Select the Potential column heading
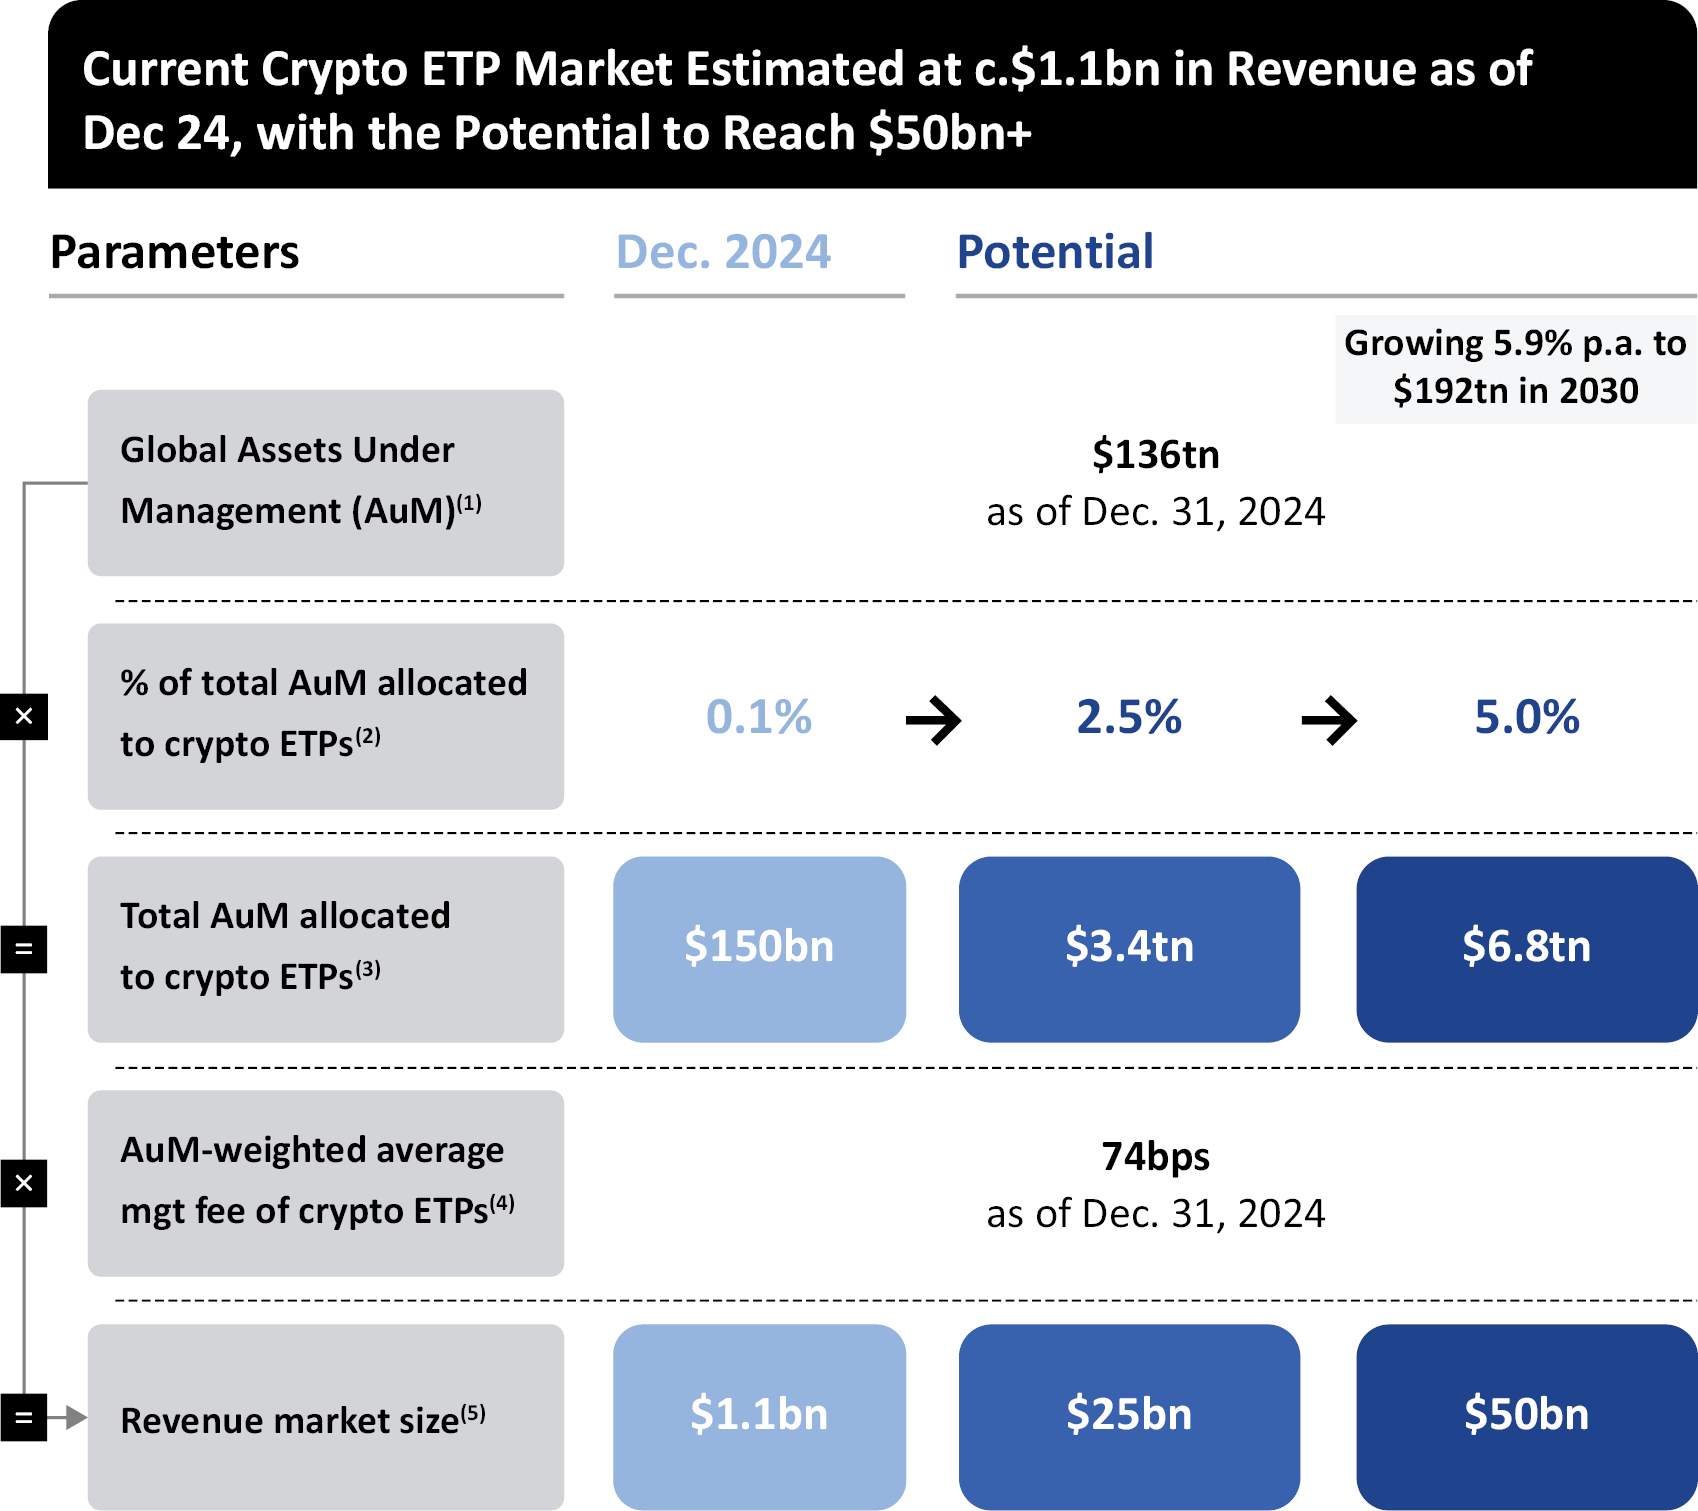Image resolution: width=1698 pixels, height=1511 pixels. point(1055,252)
